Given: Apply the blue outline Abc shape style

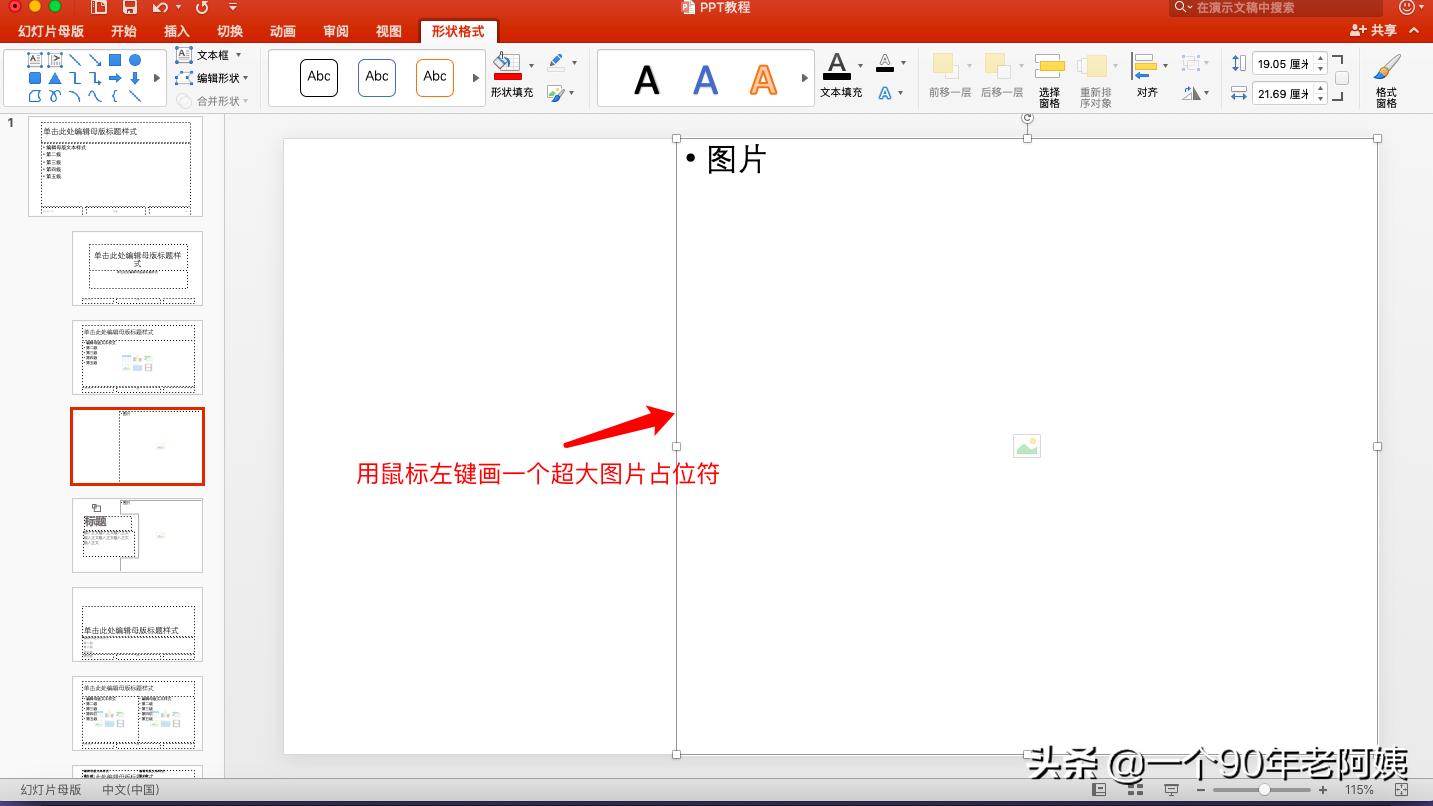Looking at the screenshot, I should (x=377, y=77).
